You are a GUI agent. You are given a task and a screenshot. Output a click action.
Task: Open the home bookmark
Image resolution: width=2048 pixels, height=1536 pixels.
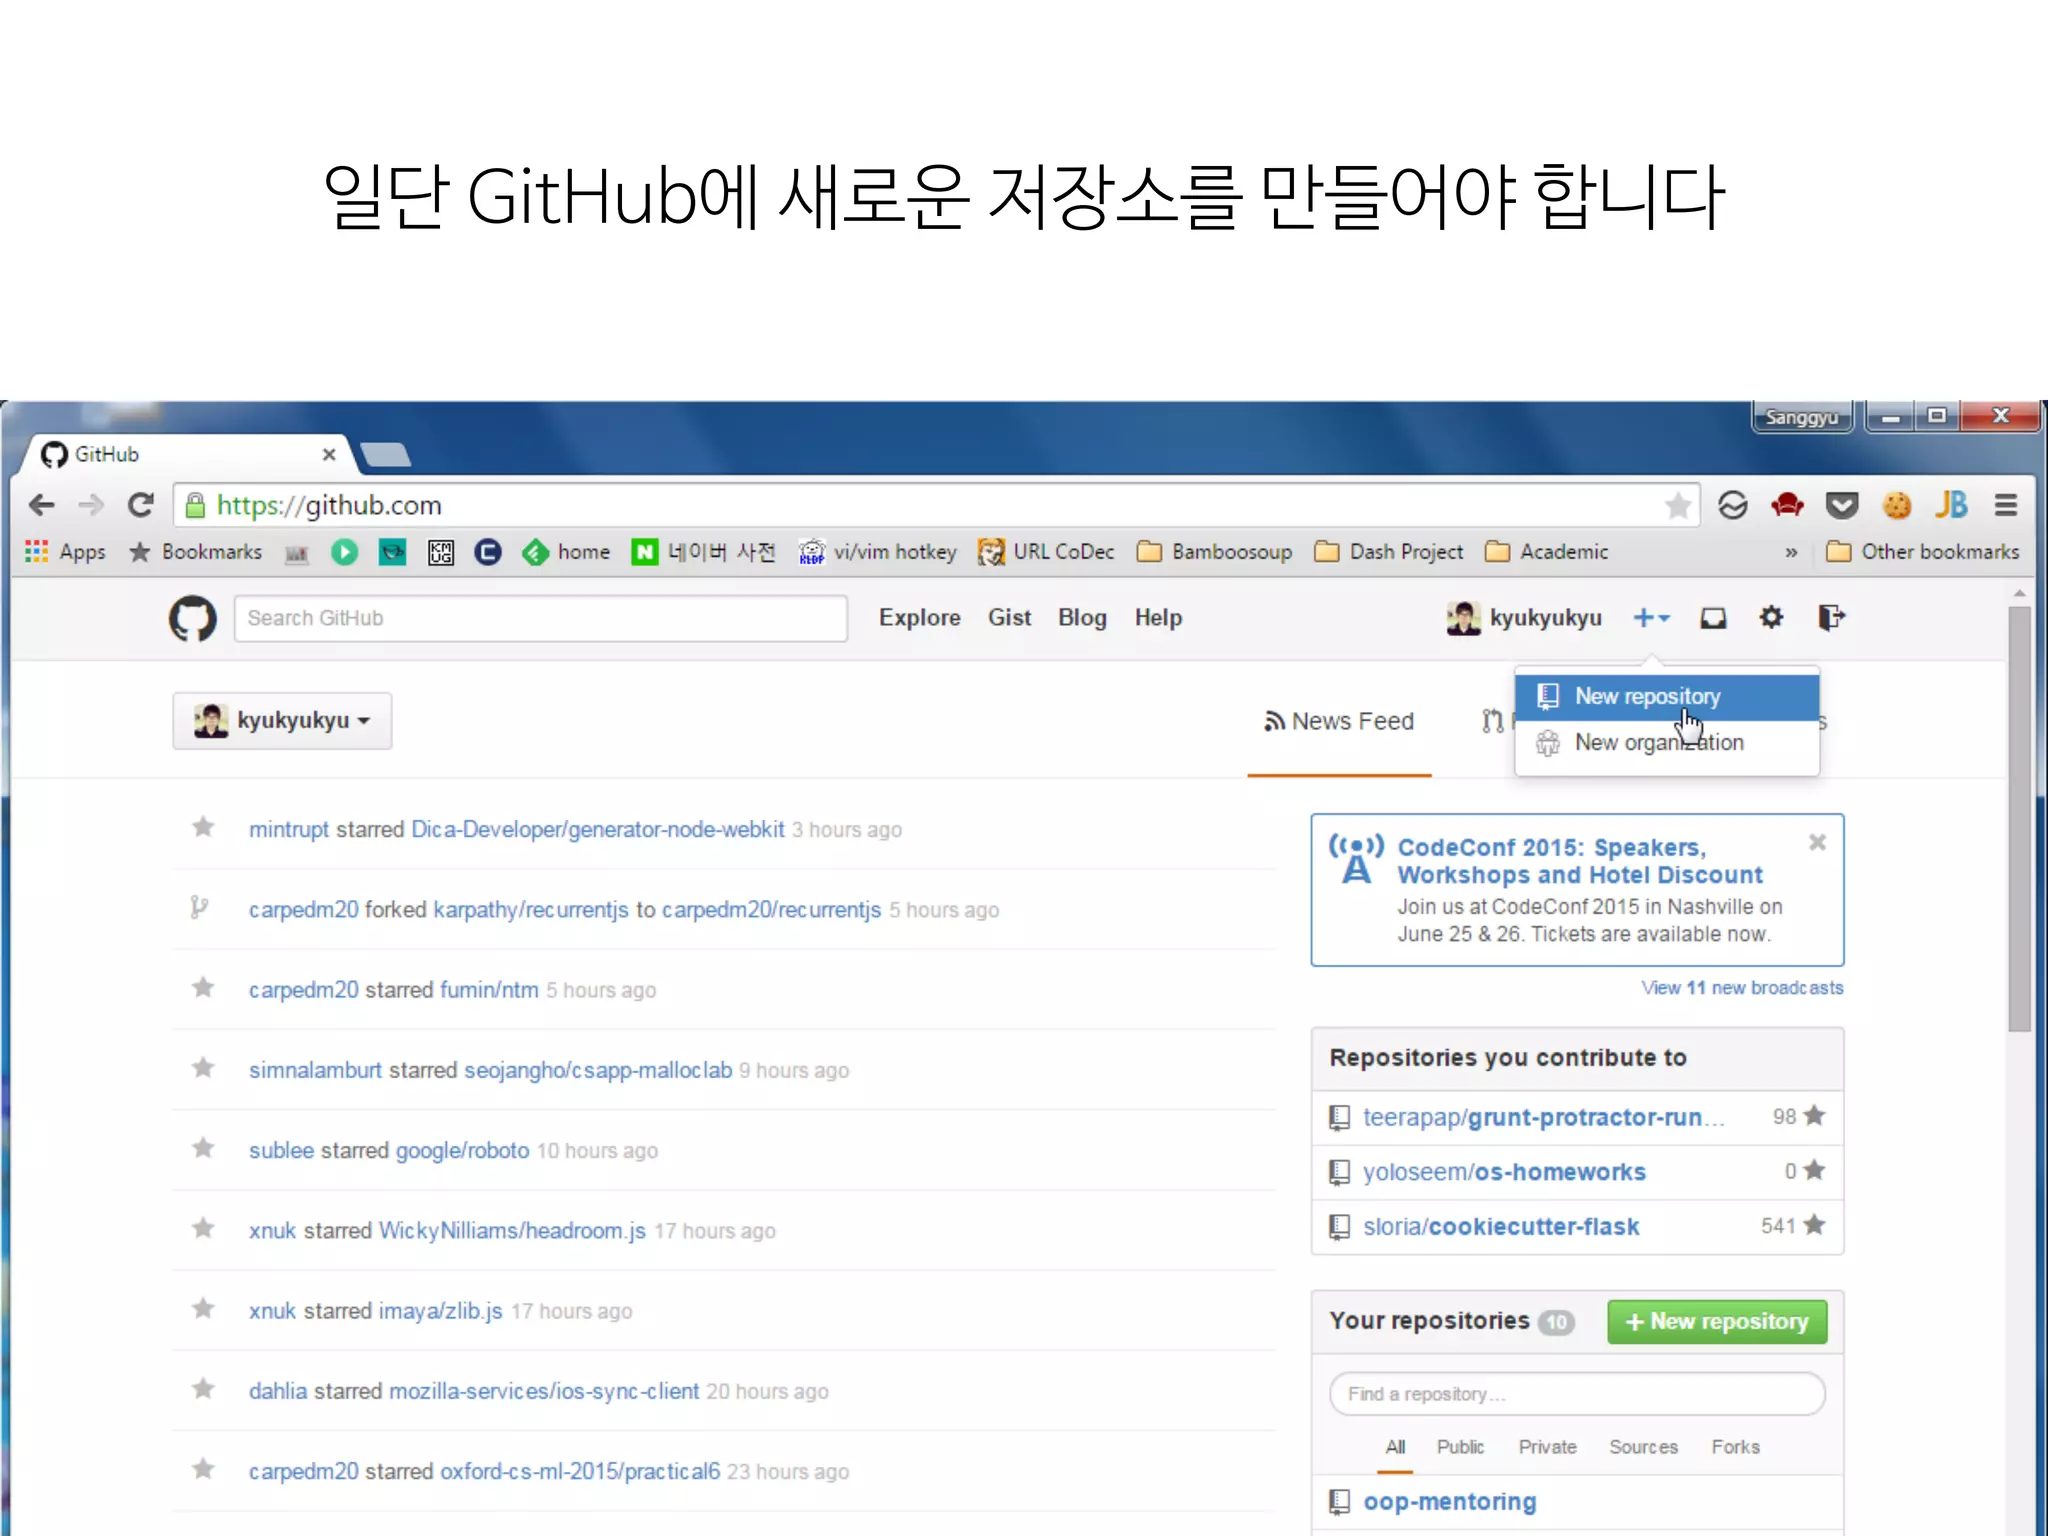(566, 552)
